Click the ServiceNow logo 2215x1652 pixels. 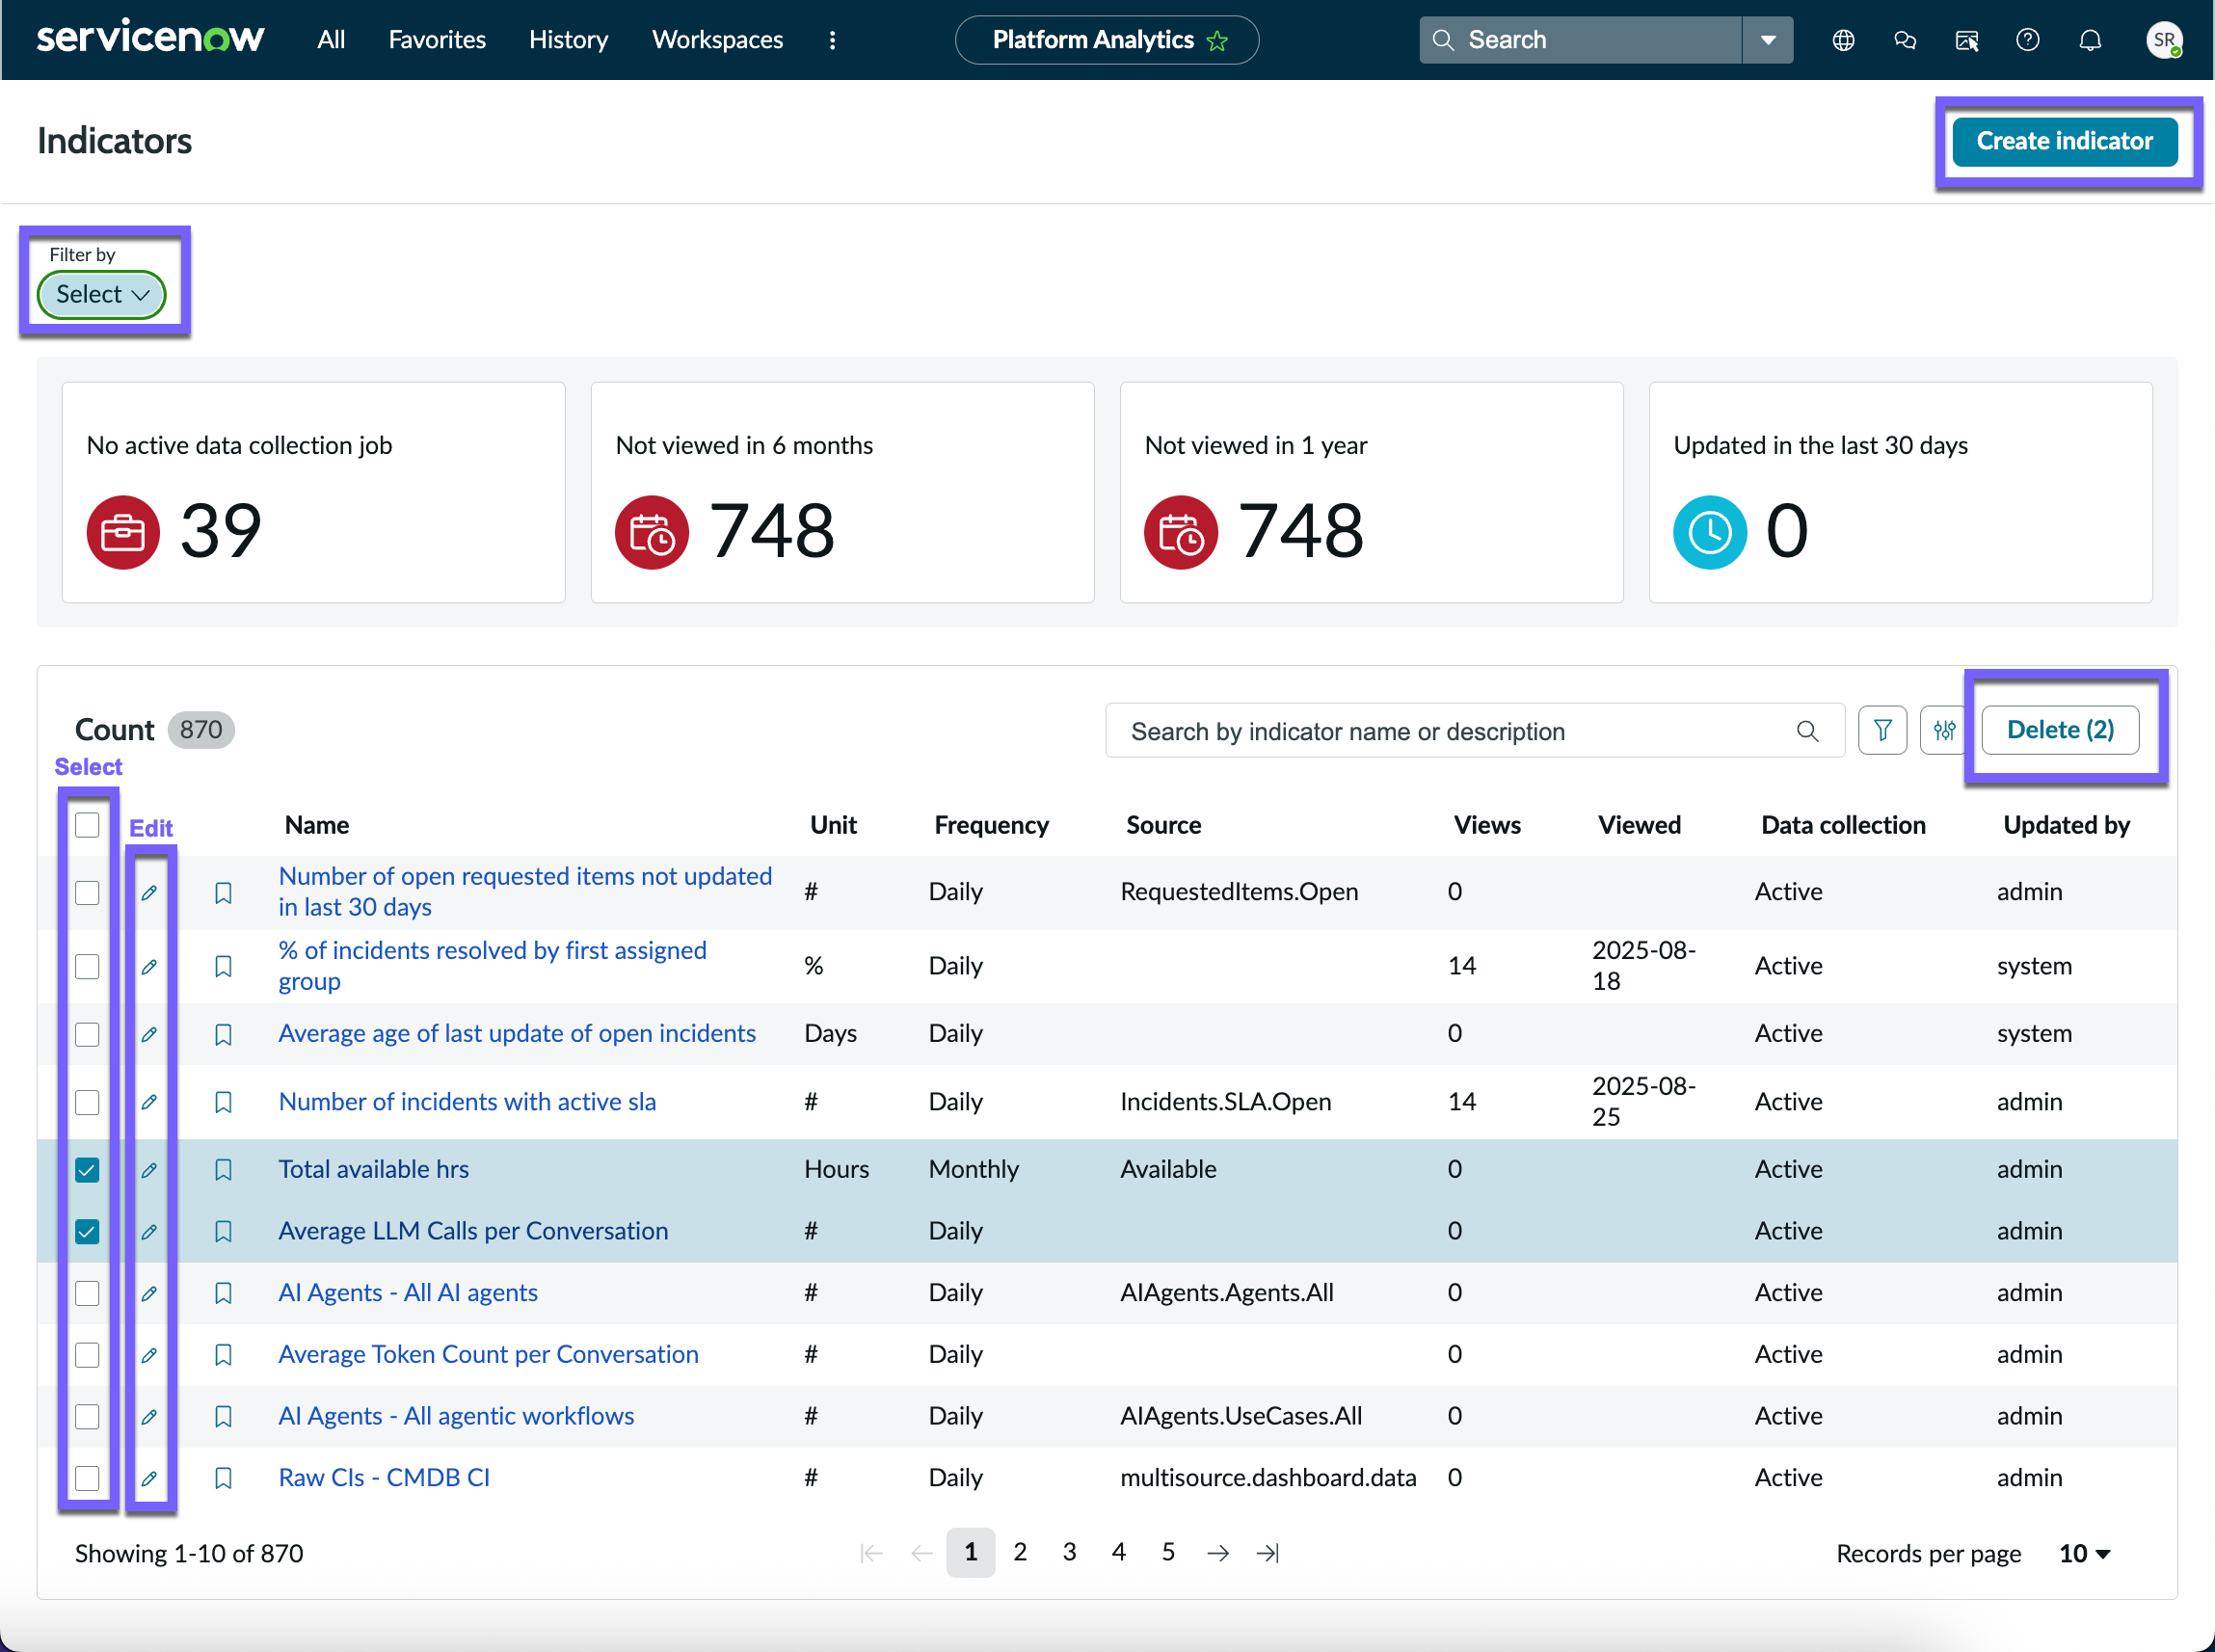[150, 39]
